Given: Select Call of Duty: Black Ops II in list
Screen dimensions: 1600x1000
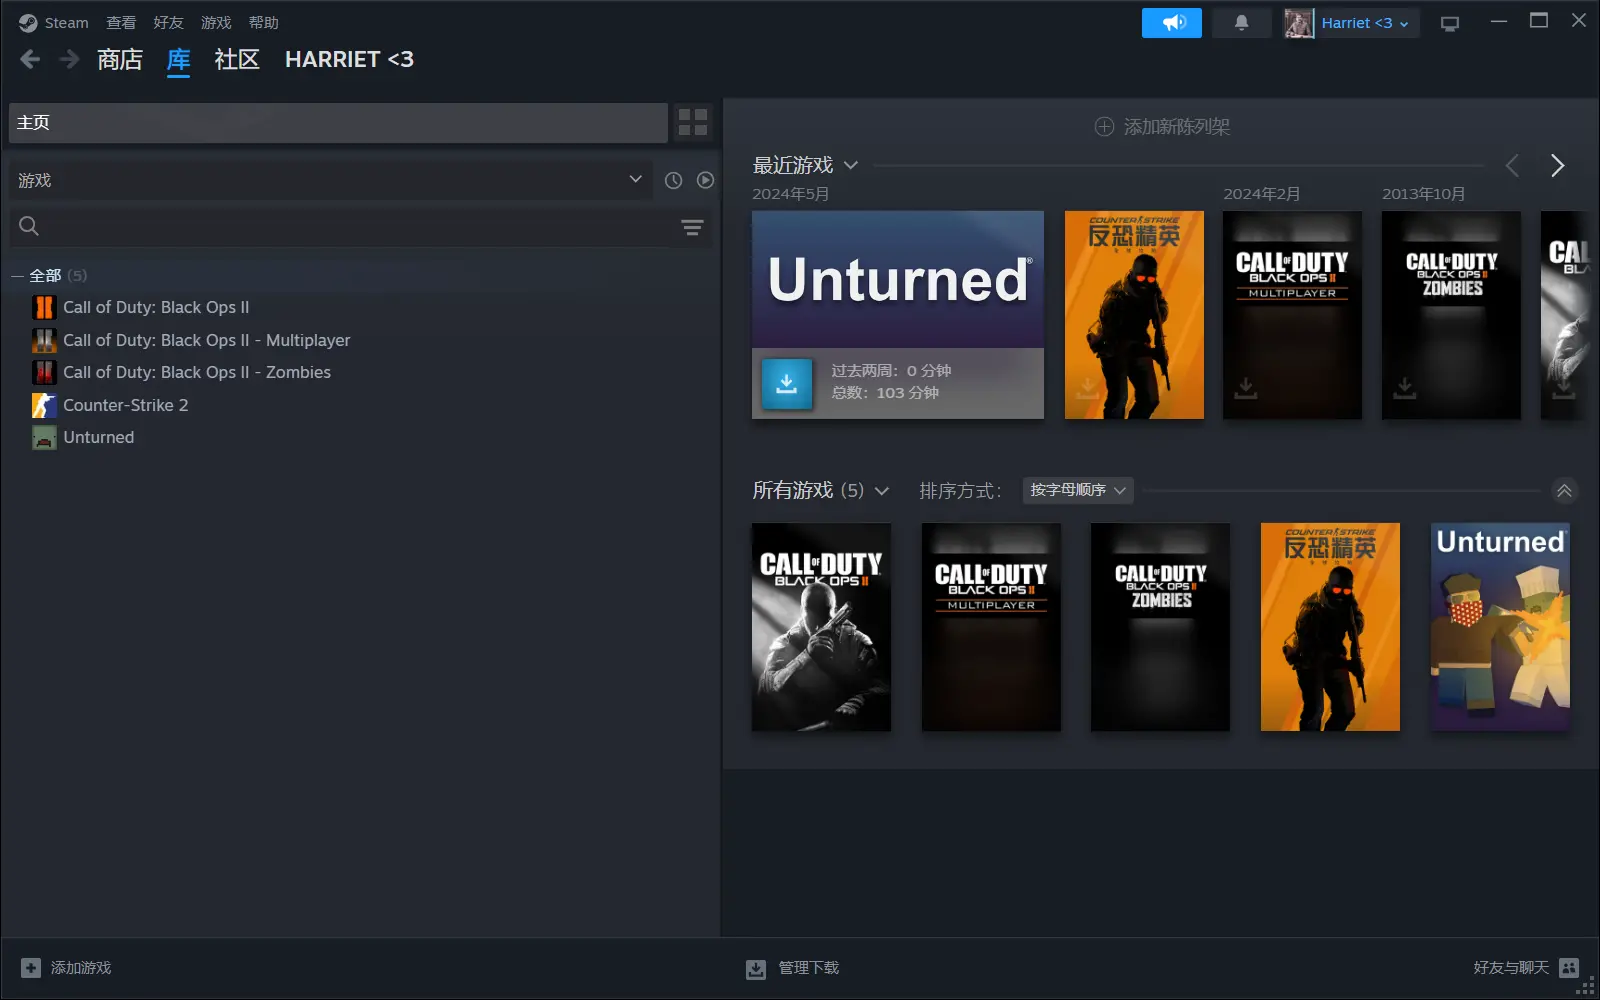Looking at the screenshot, I should click(156, 307).
